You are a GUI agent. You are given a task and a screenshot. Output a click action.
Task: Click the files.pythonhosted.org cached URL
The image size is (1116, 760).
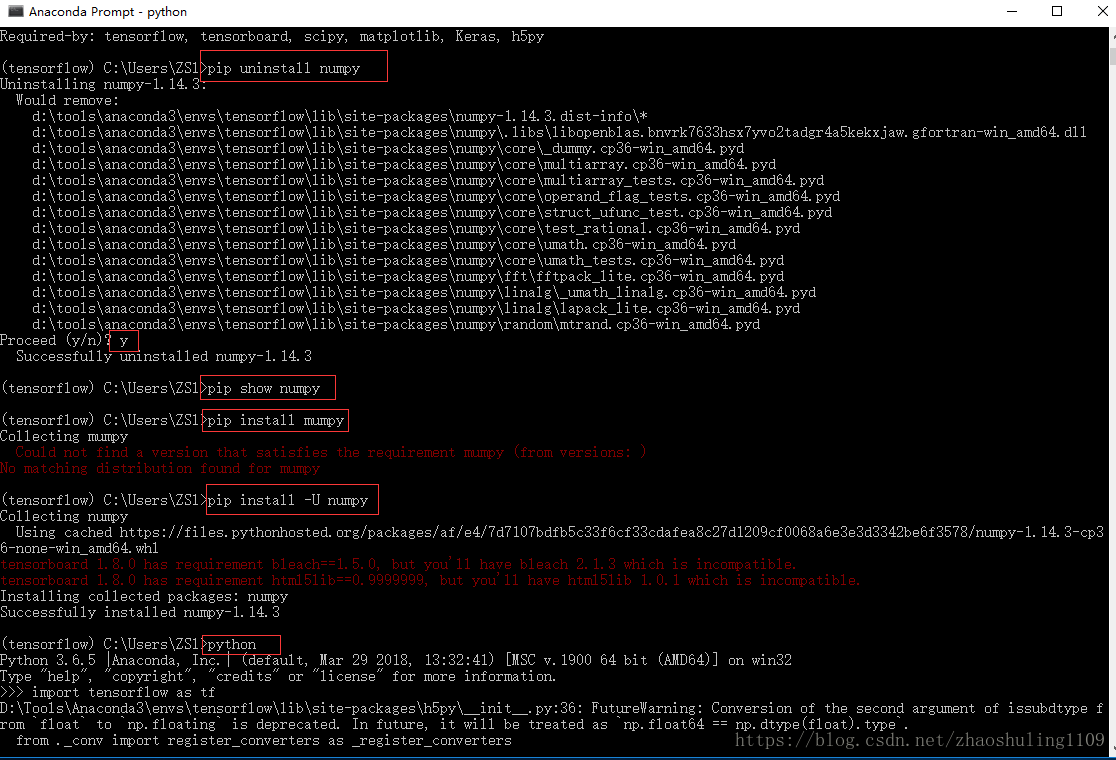[x=611, y=533]
